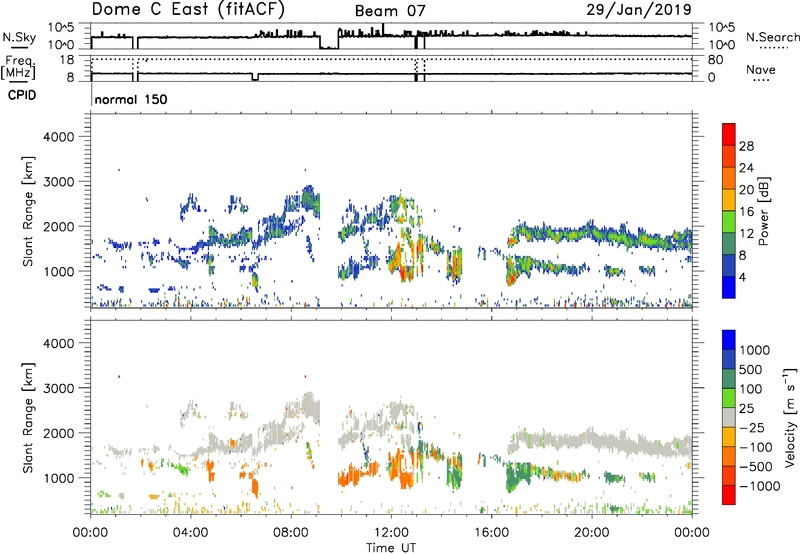
Task: Click the light green 25–100 velocity colorbar segment
Action: pos(729,398)
